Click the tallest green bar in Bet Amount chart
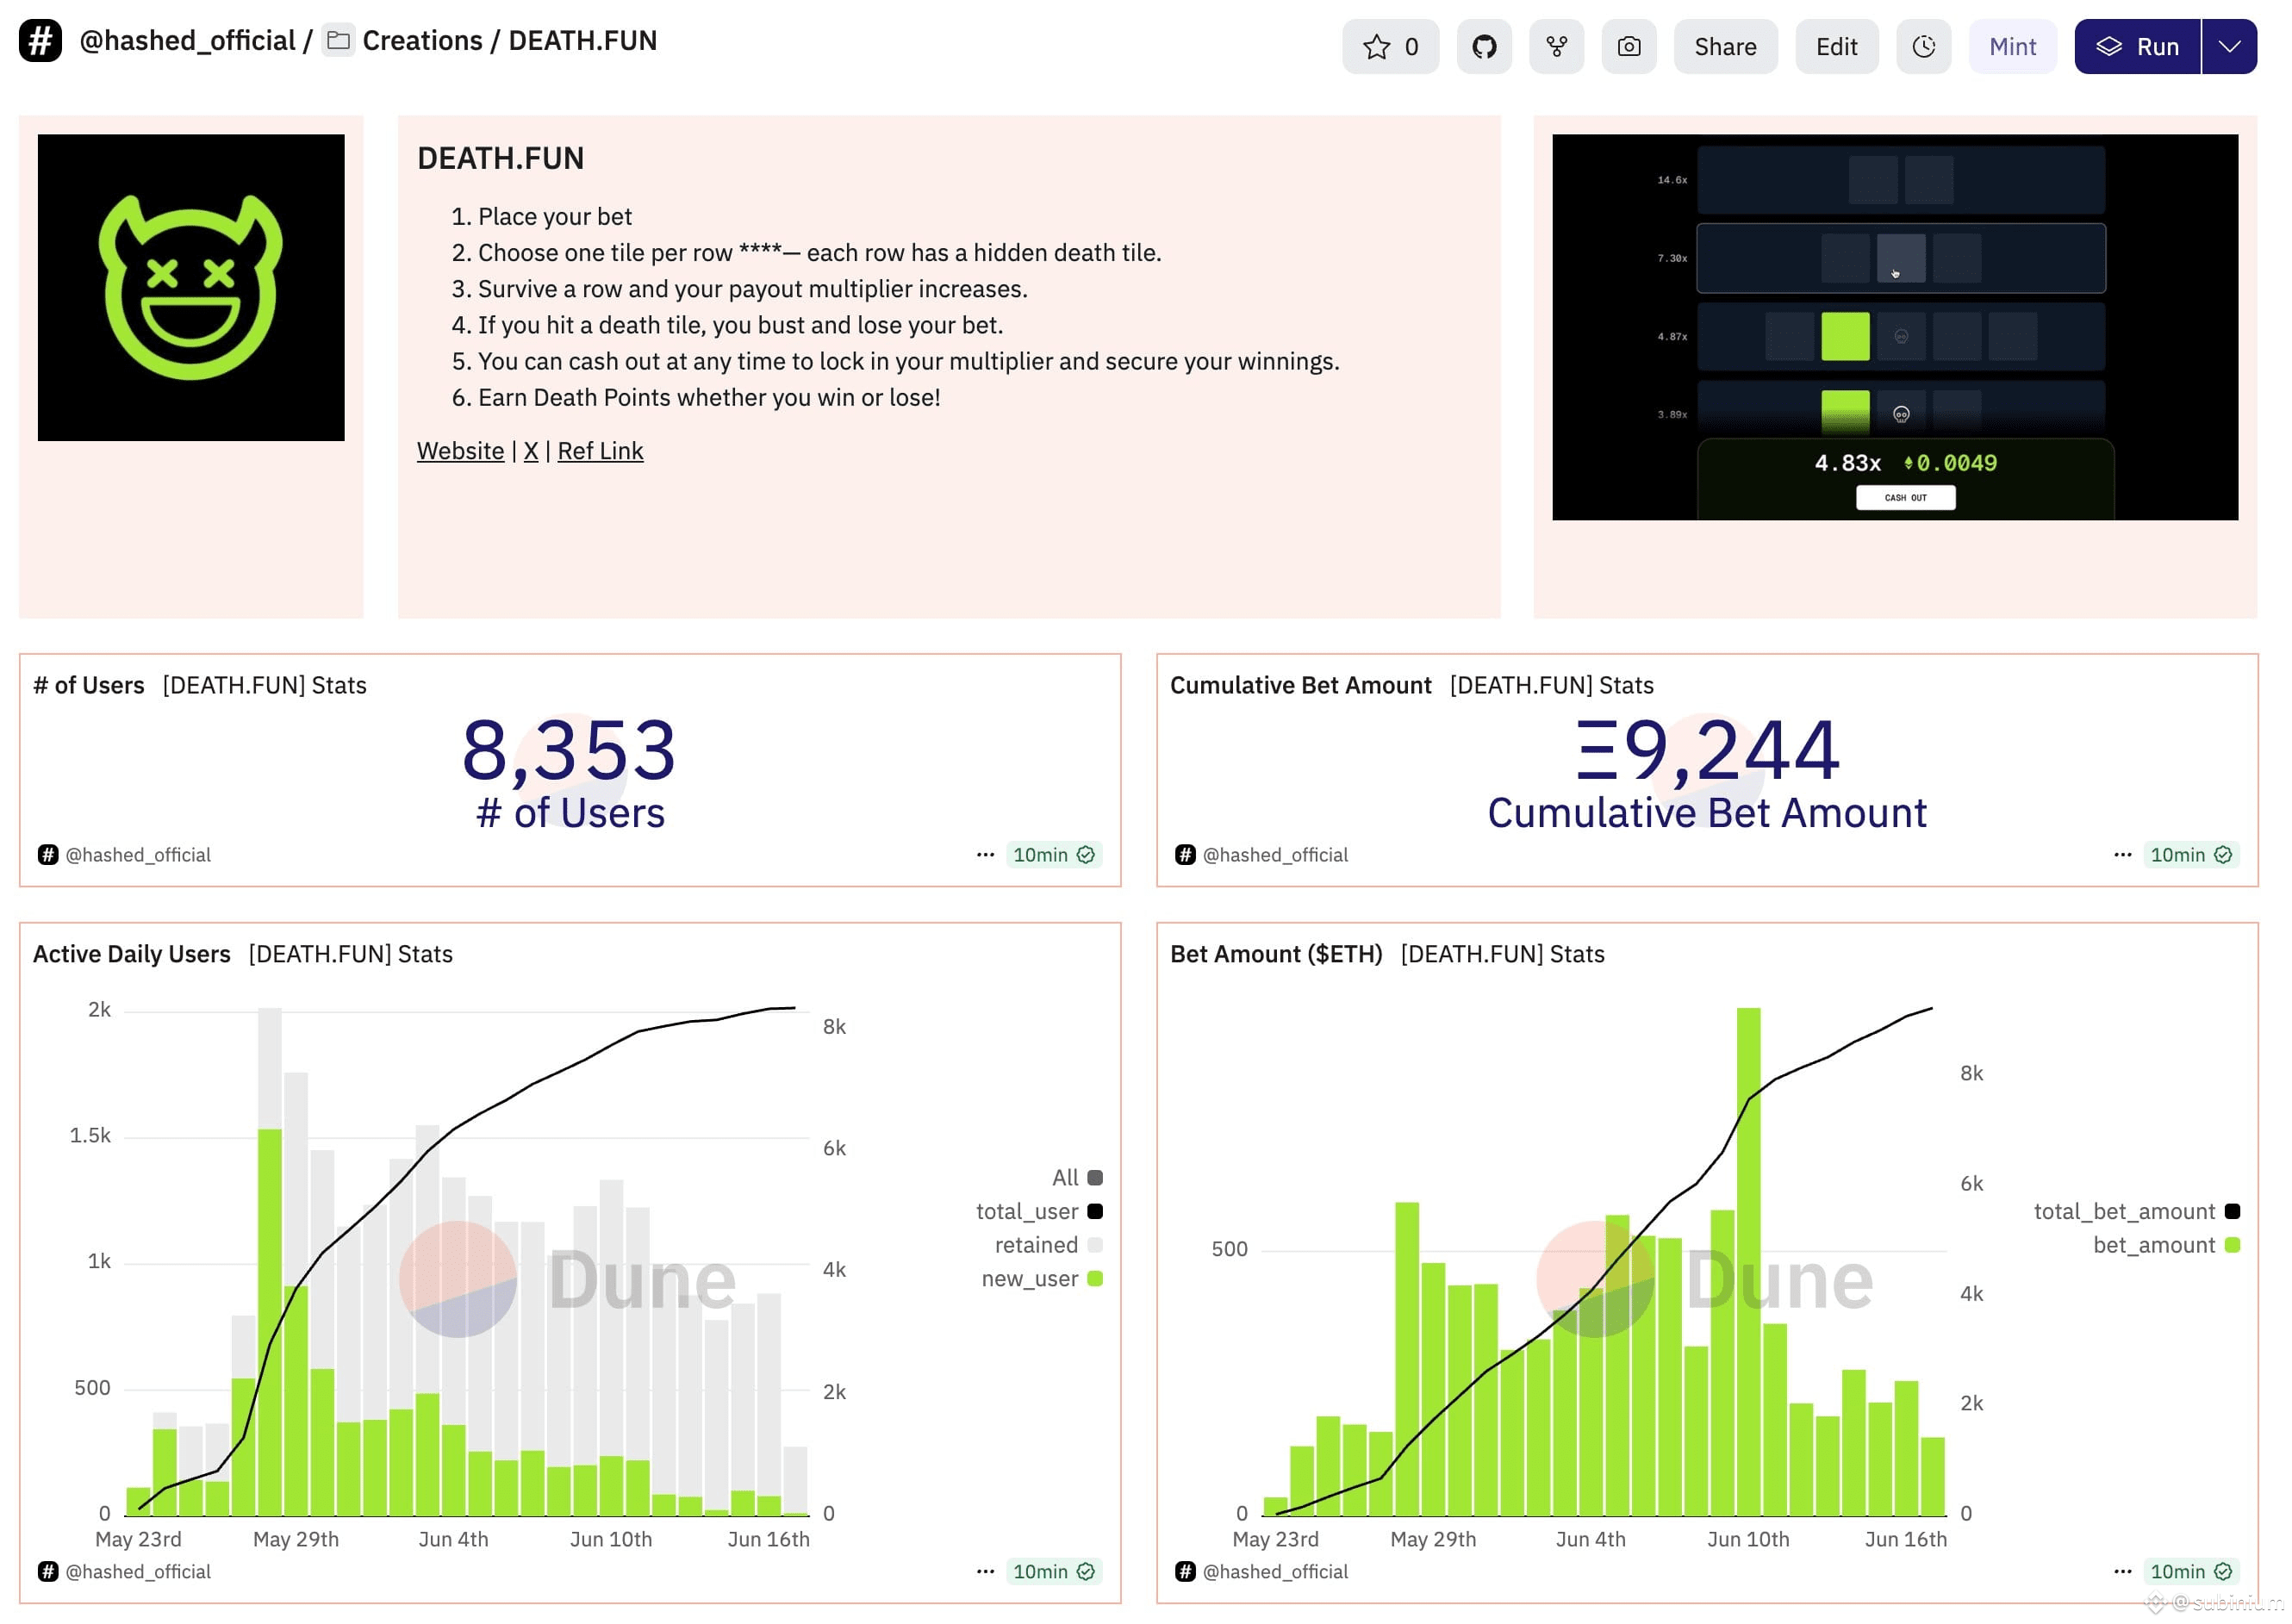Viewport: 2292px width, 1624px height. [x=1749, y=1261]
